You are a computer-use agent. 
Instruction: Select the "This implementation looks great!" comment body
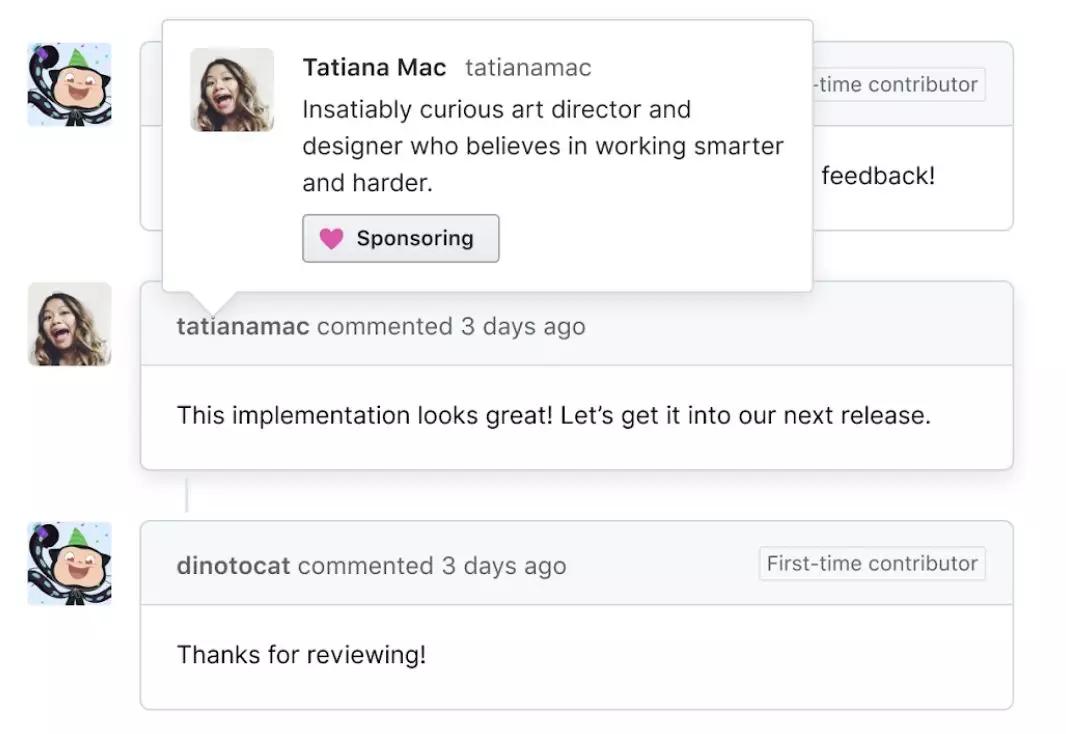553,416
